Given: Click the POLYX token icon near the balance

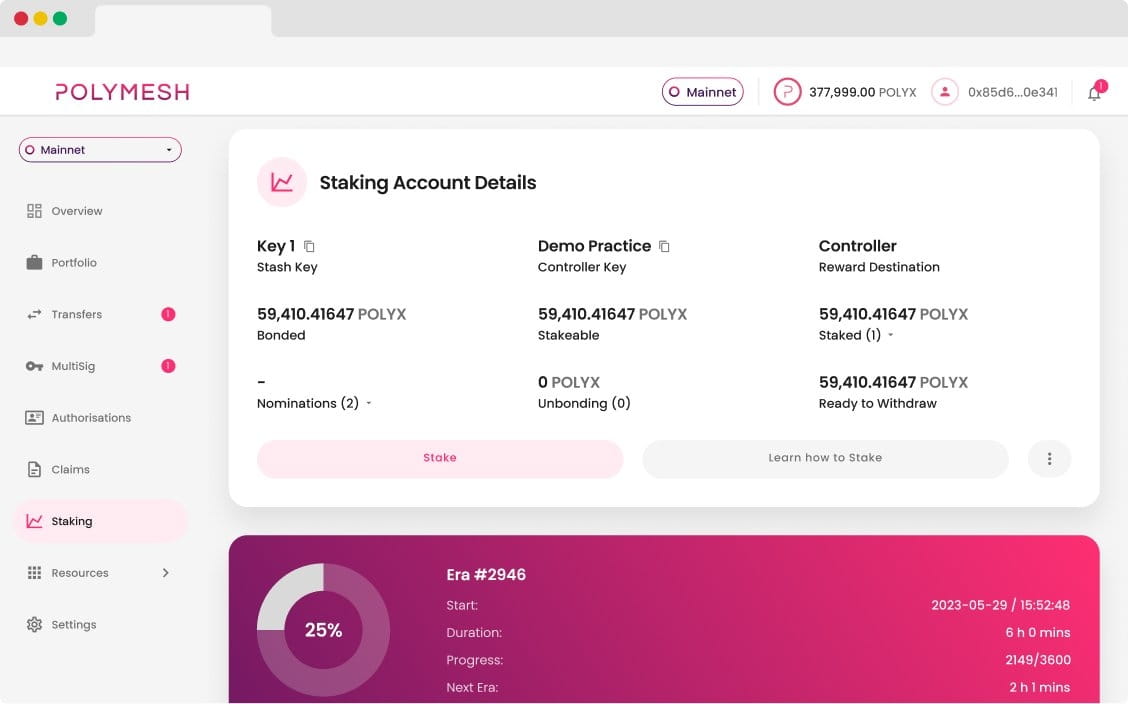Looking at the screenshot, I should pyautogui.click(x=787, y=91).
